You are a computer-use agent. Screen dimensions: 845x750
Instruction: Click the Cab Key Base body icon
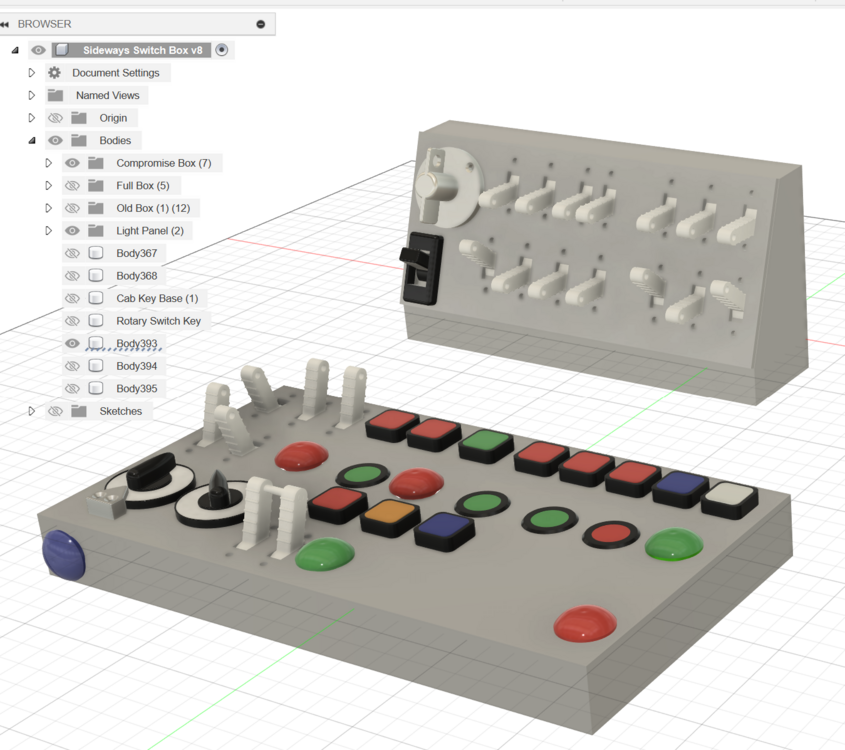(x=96, y=299)
